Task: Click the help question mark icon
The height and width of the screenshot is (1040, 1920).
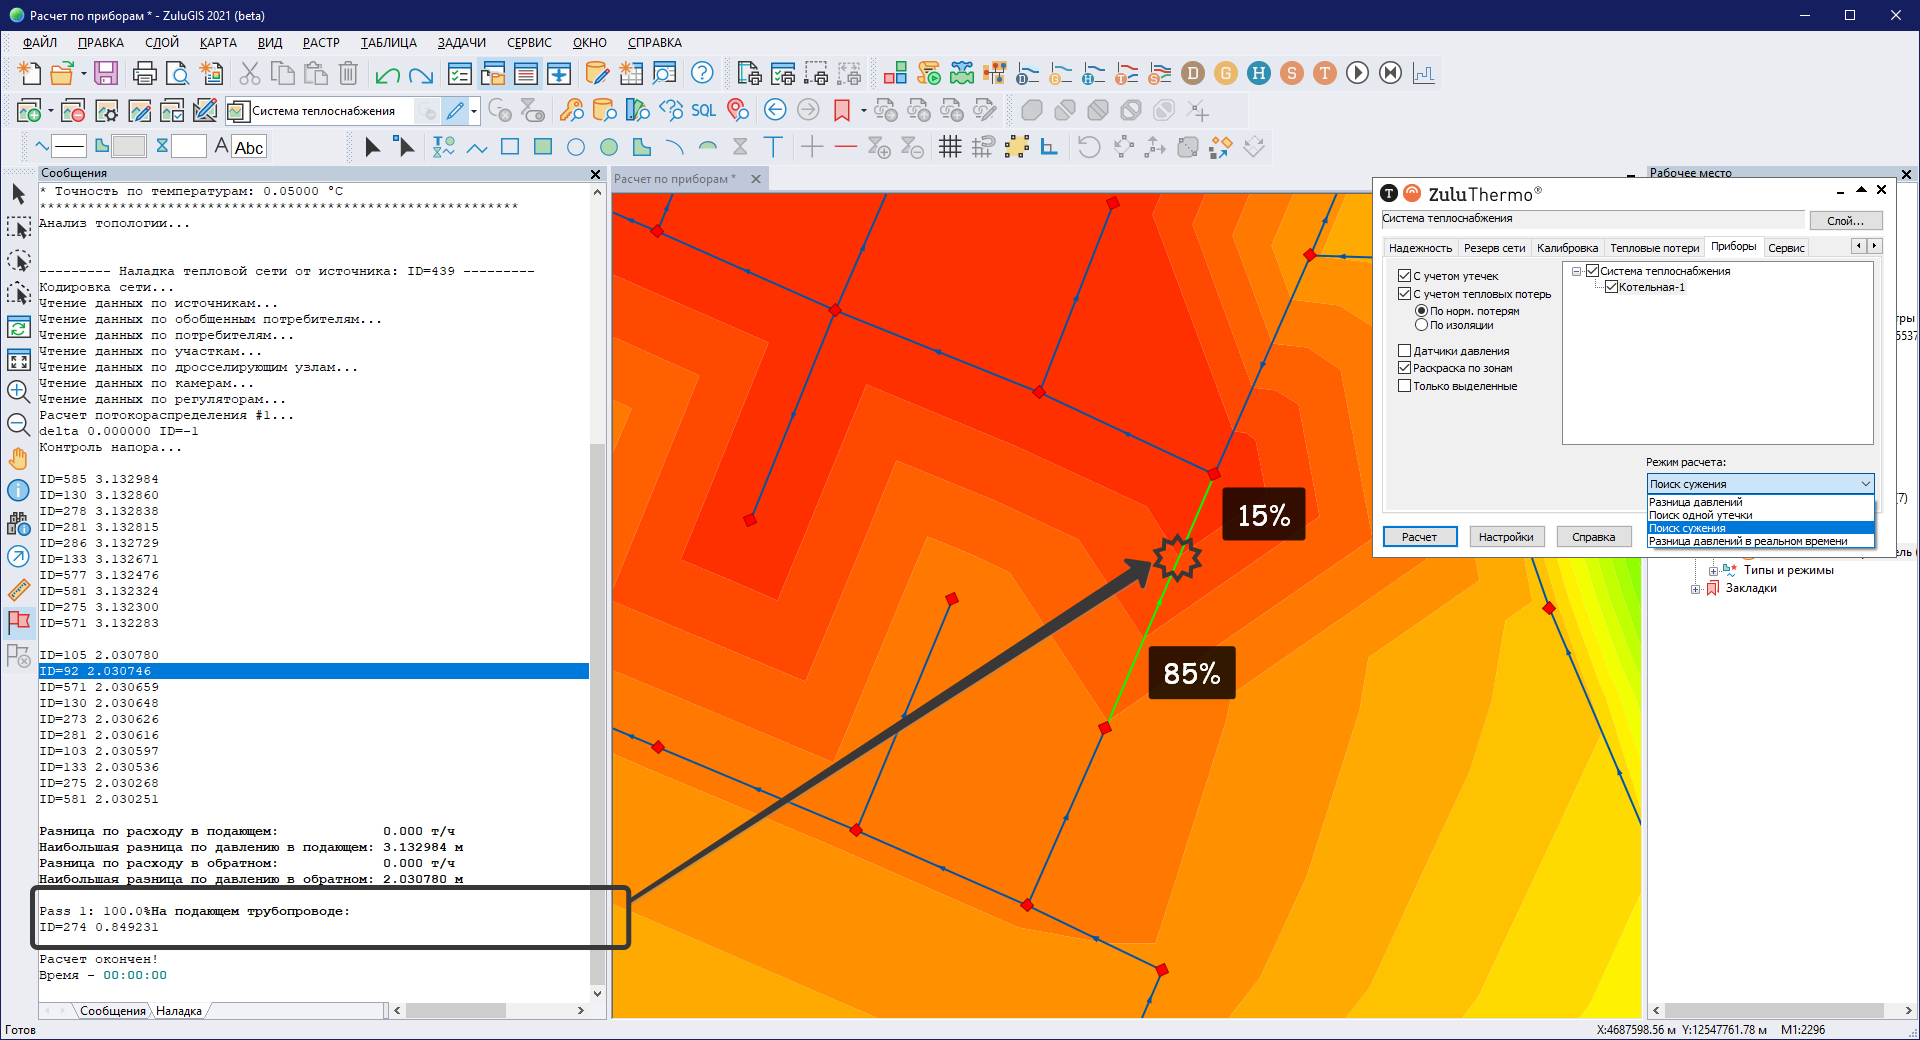Action: pyautogui.click(x=702, y=73)
